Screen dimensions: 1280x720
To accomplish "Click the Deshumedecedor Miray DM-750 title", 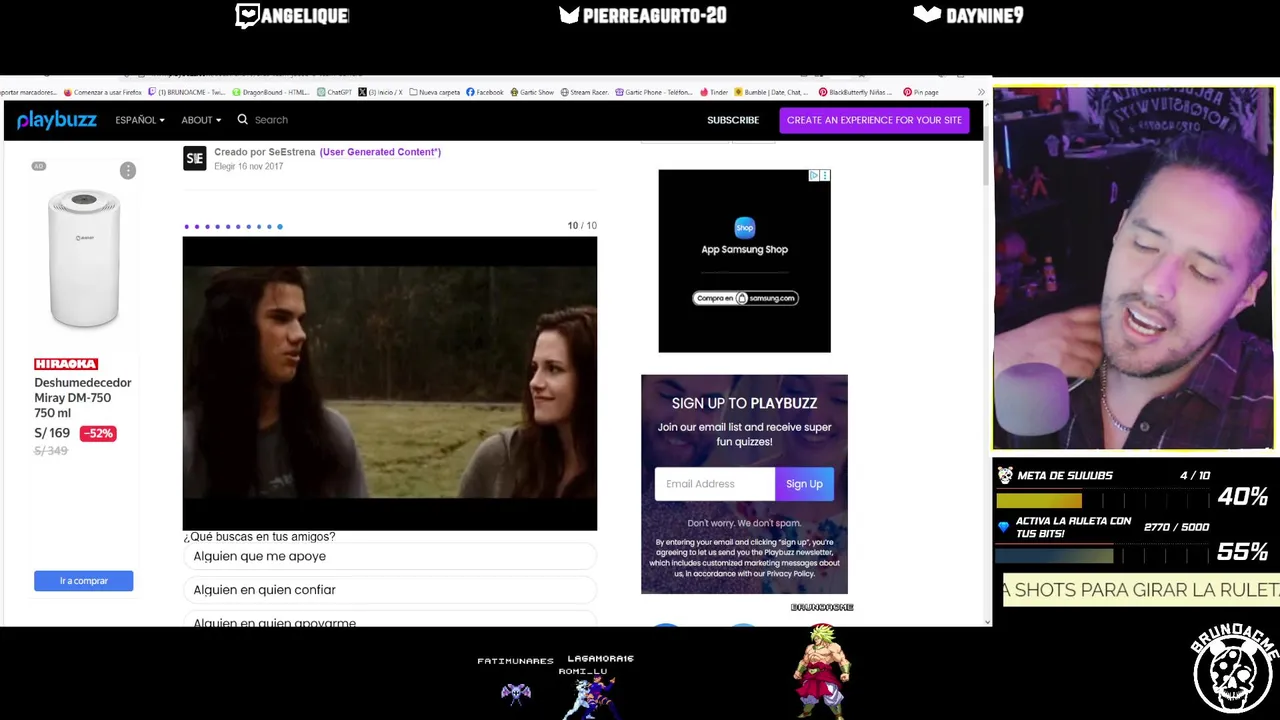I will pos(83,397).
